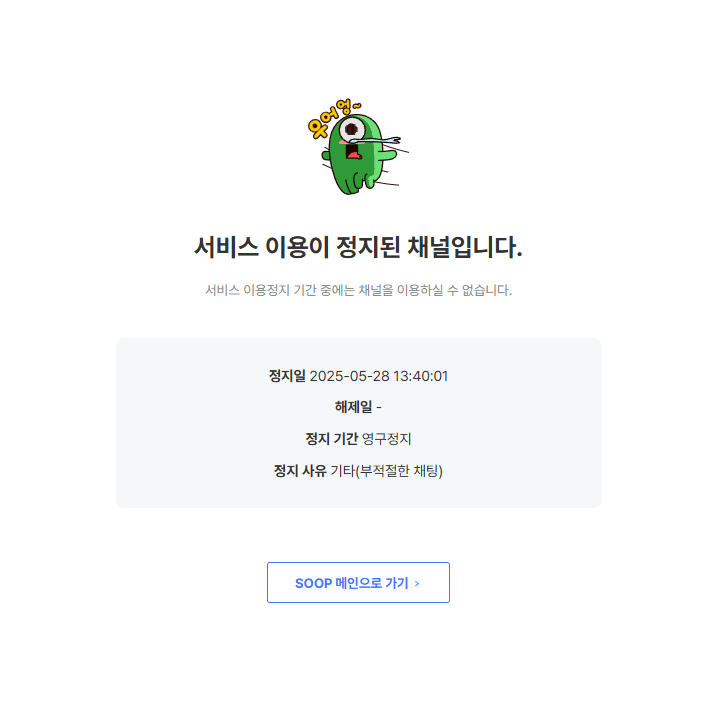Click the right arrow chevron in the SOOP button

click(417, 584)
